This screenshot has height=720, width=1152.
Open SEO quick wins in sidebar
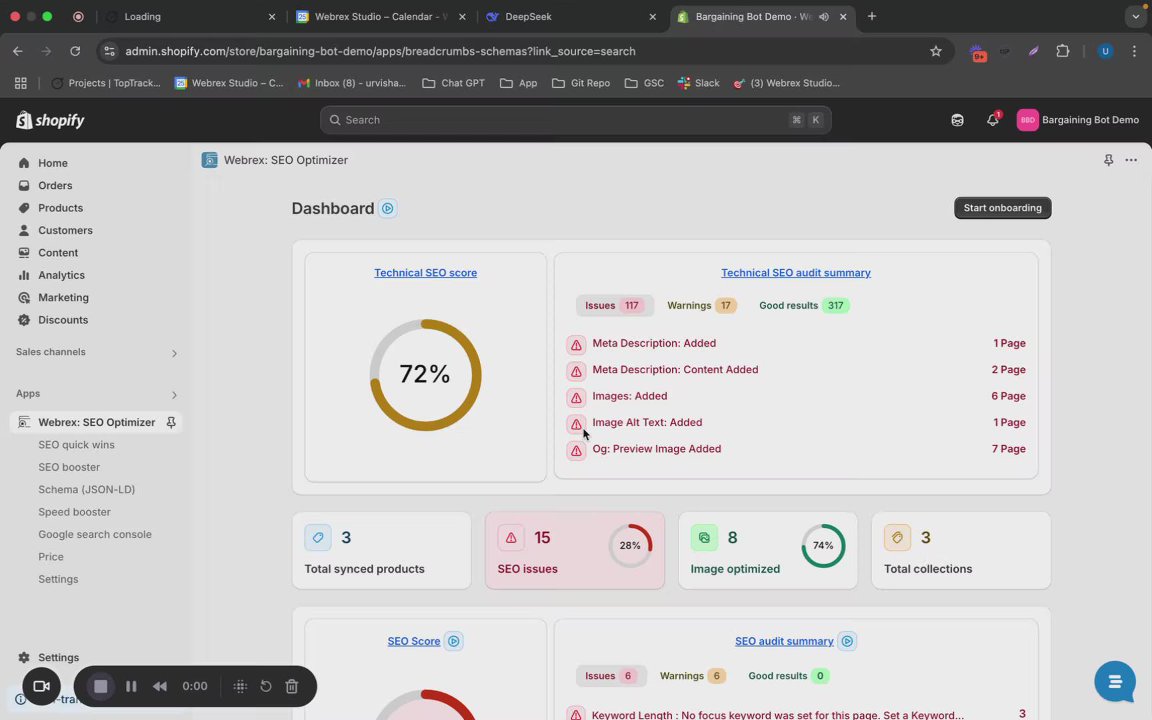pos(76,444)
